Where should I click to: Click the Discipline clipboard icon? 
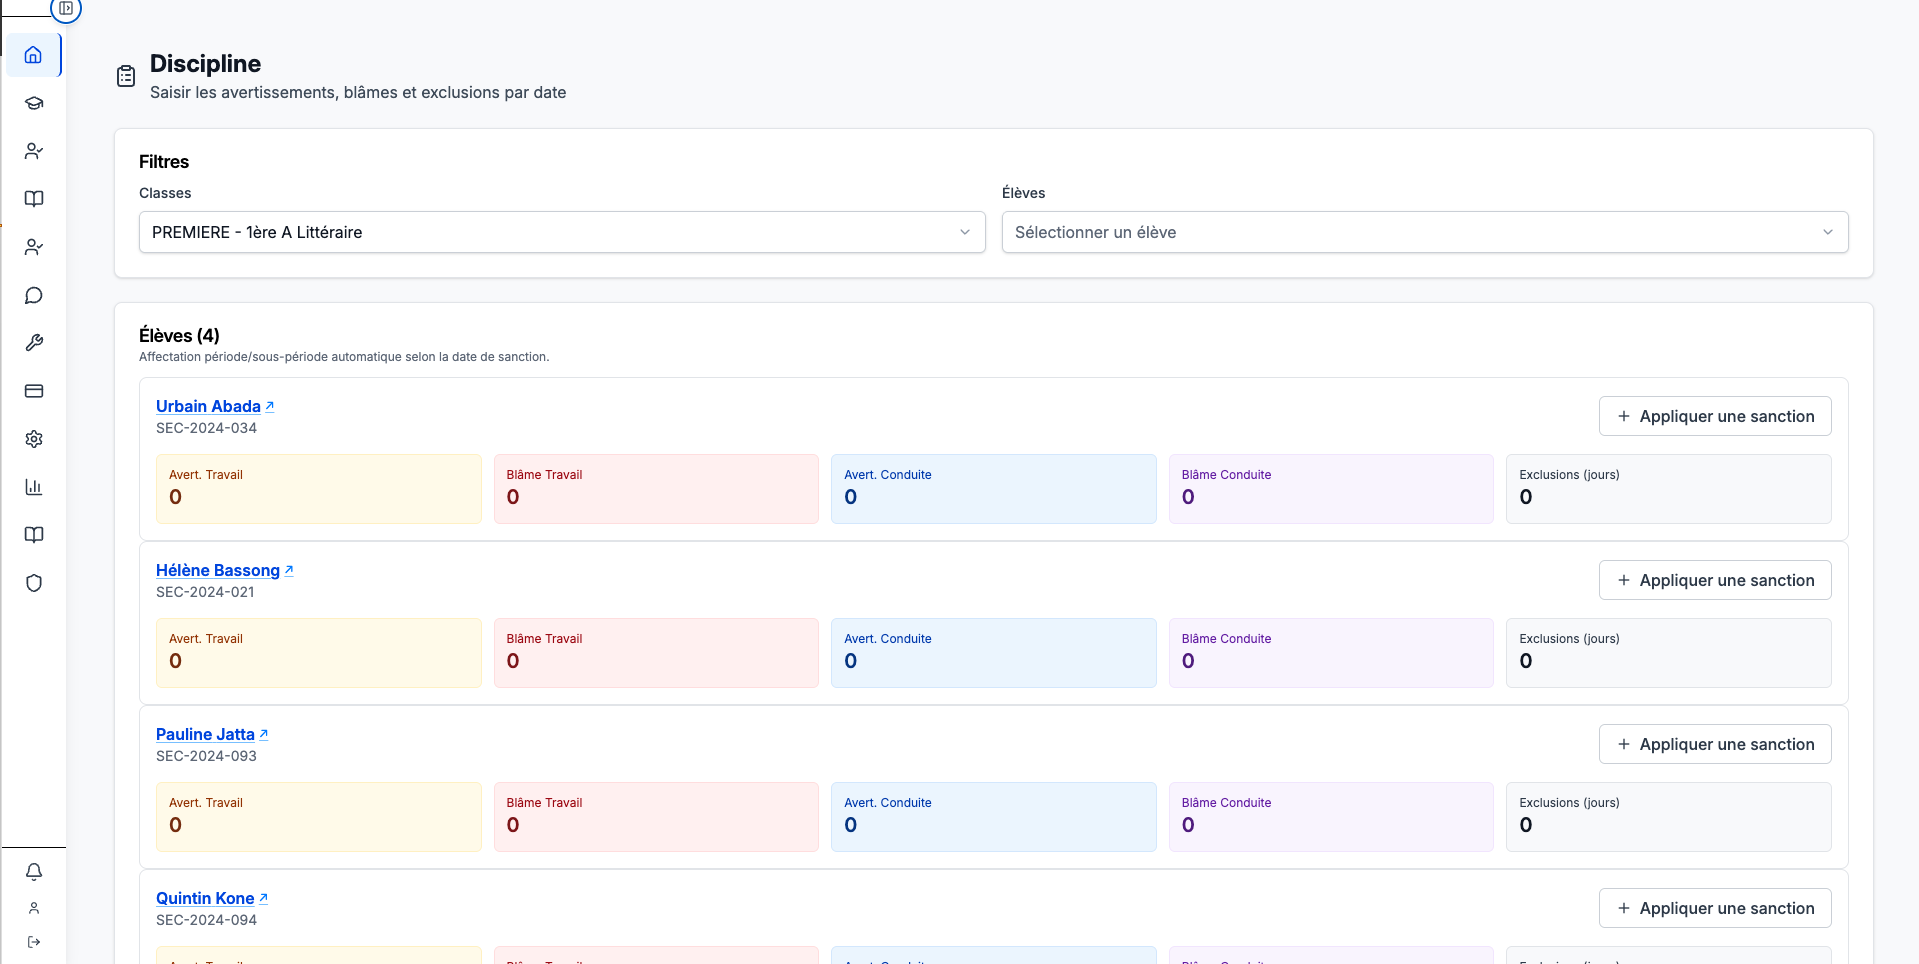click(126, 76)
